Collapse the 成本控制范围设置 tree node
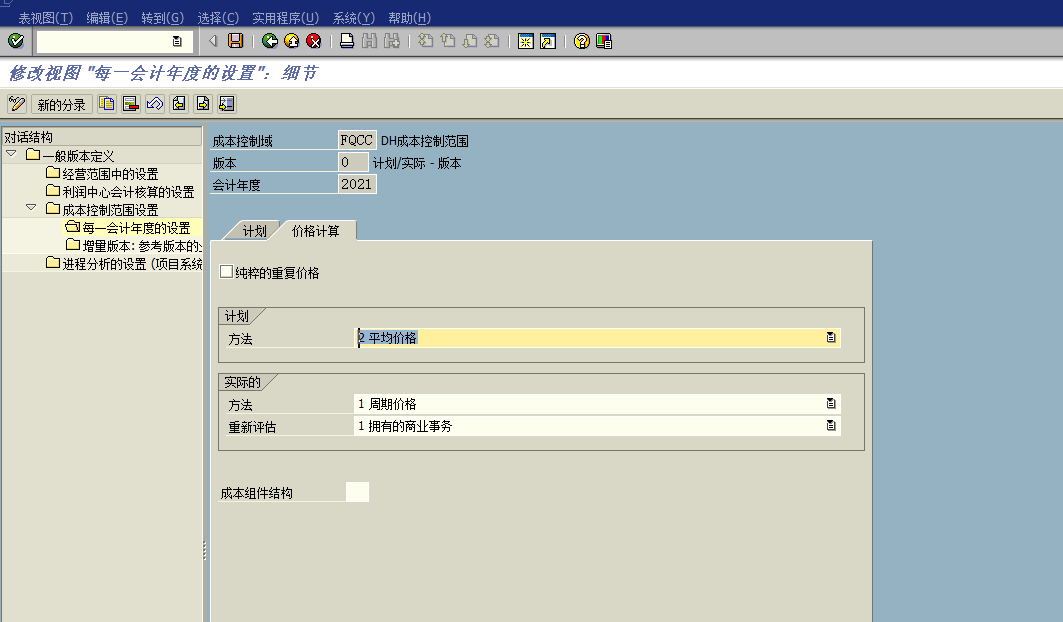 click(31, 208)
